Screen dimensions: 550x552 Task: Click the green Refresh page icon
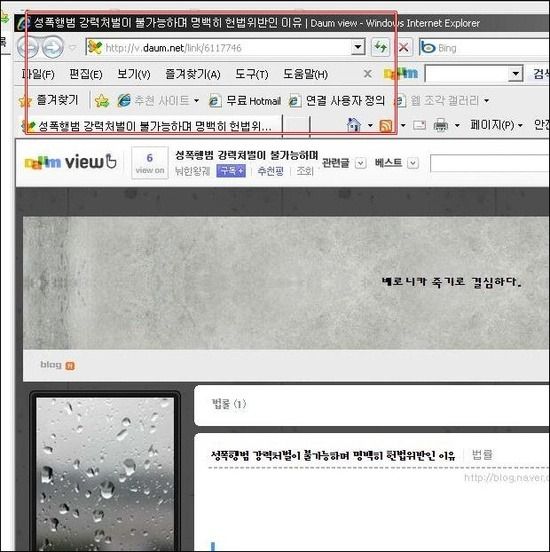(381, 47)
